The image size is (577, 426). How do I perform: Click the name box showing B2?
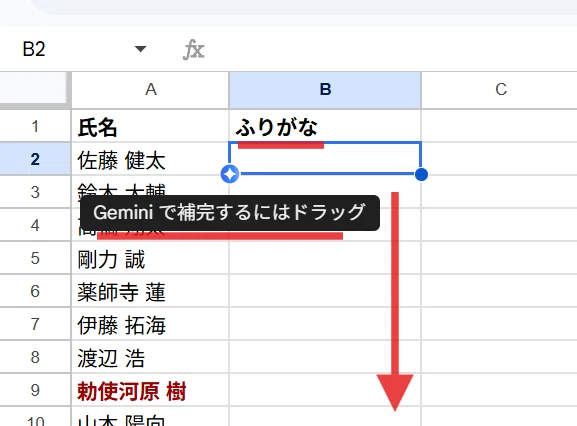pos(34,49)
